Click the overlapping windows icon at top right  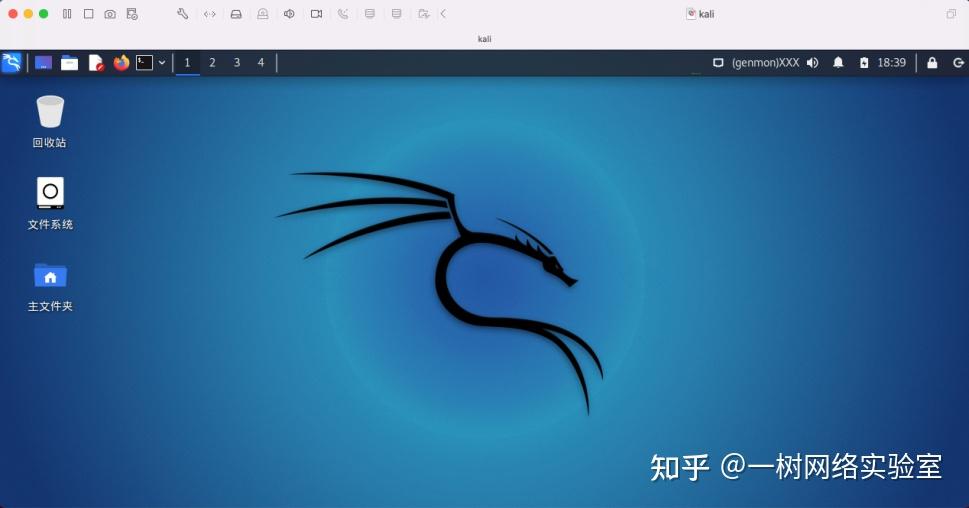click(x=951, y=14)
